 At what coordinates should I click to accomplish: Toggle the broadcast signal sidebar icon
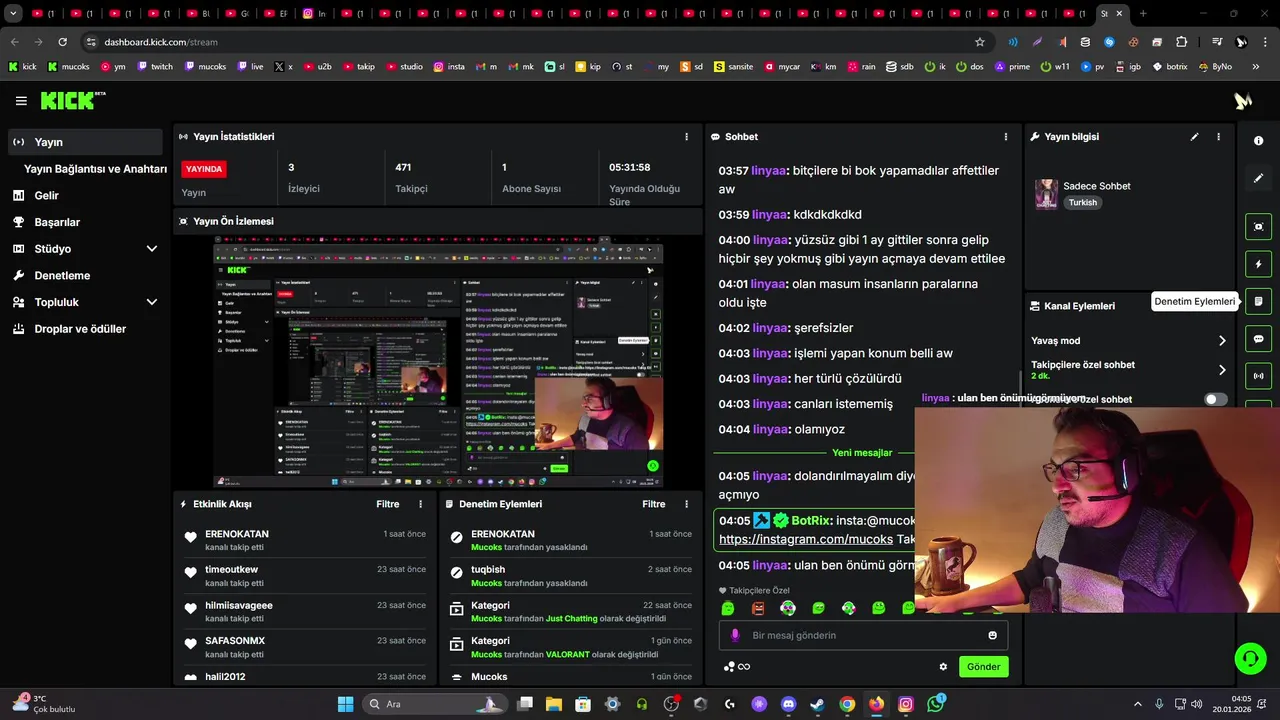[1258, 377]
